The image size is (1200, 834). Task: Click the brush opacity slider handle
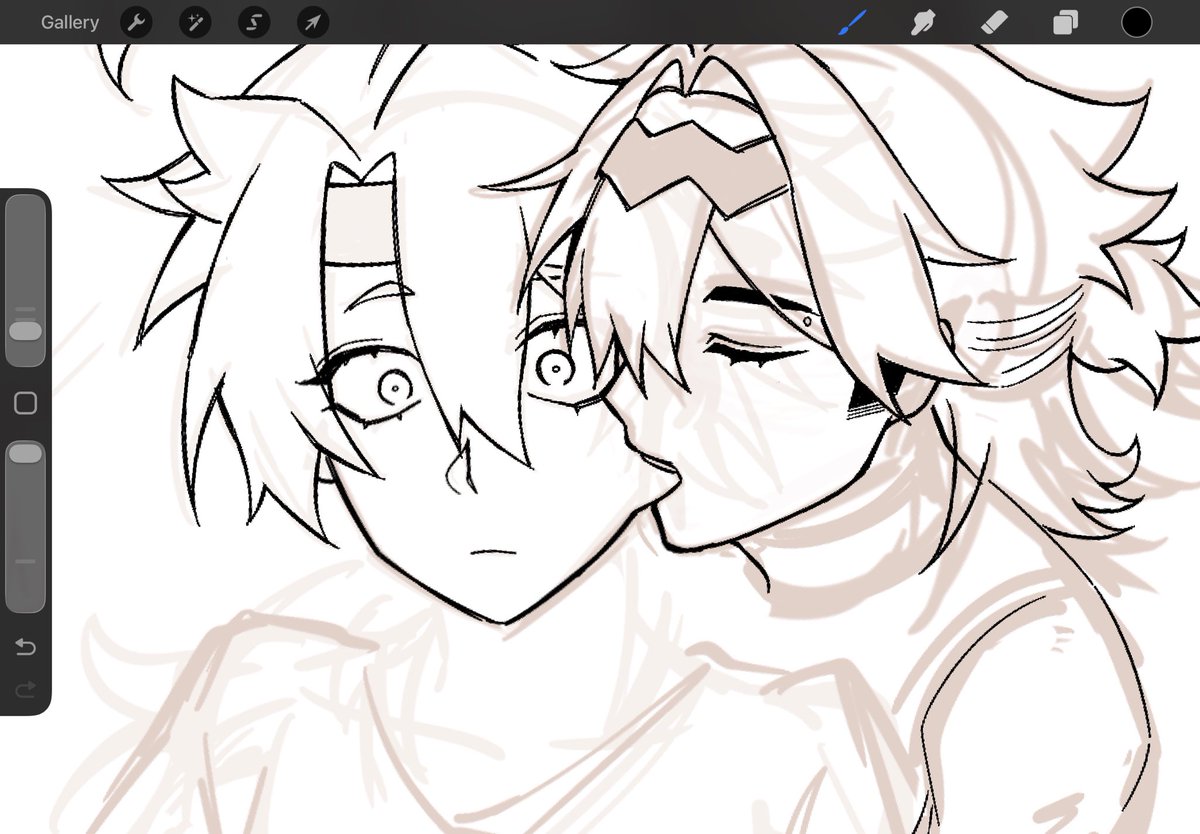coord(25,454)
